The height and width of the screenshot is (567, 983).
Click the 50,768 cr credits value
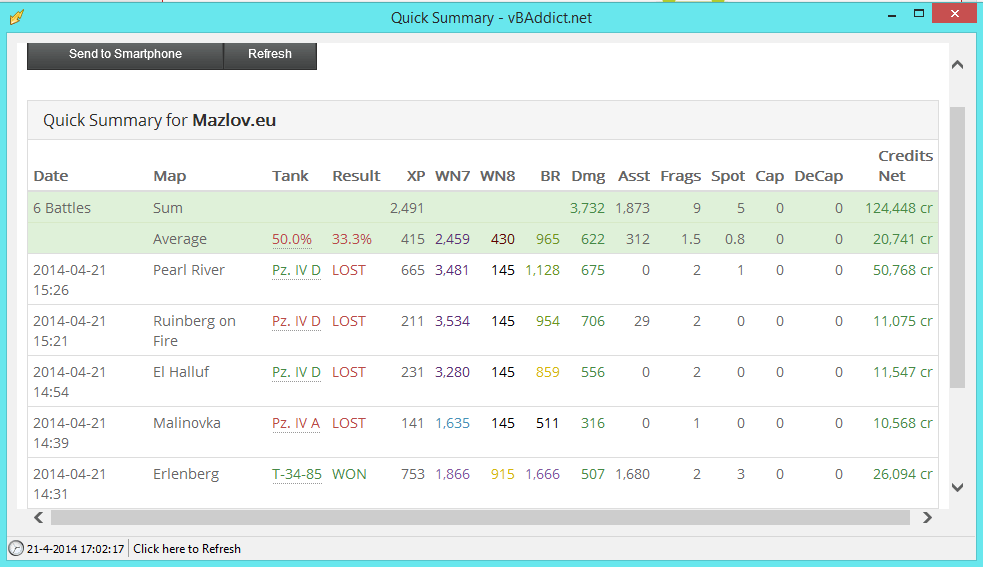(x=903, y=270)
